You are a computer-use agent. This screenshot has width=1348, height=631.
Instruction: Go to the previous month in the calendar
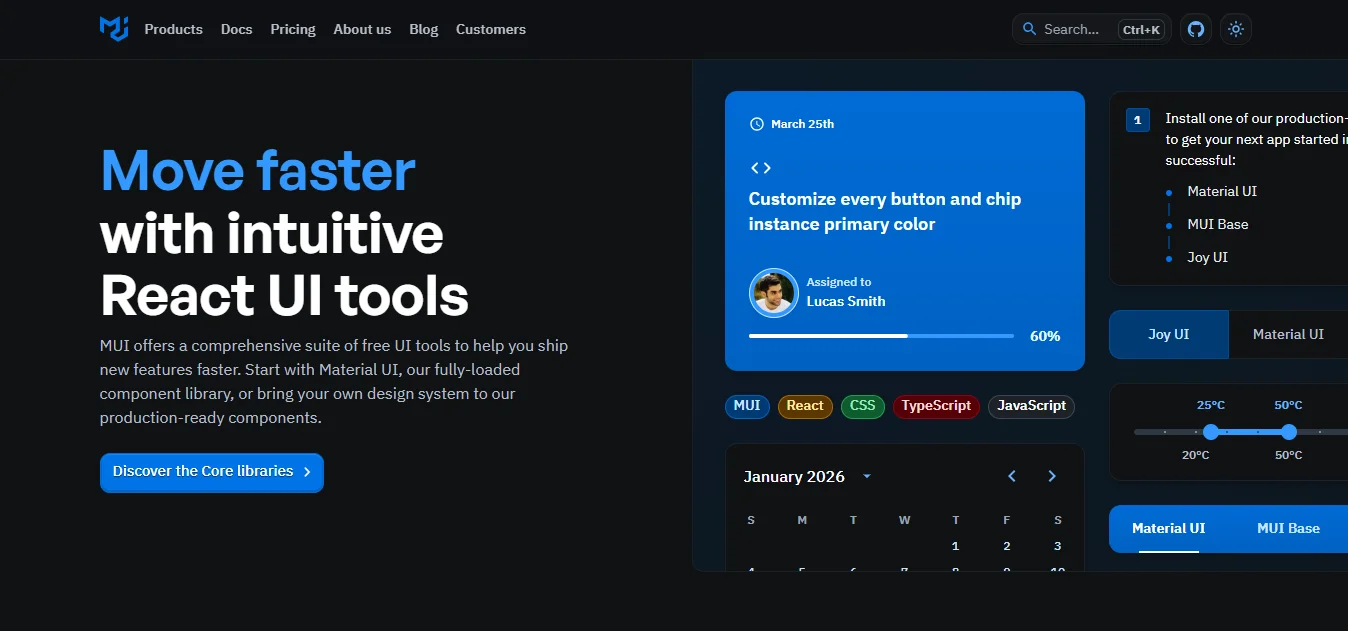click(1010, 476)
